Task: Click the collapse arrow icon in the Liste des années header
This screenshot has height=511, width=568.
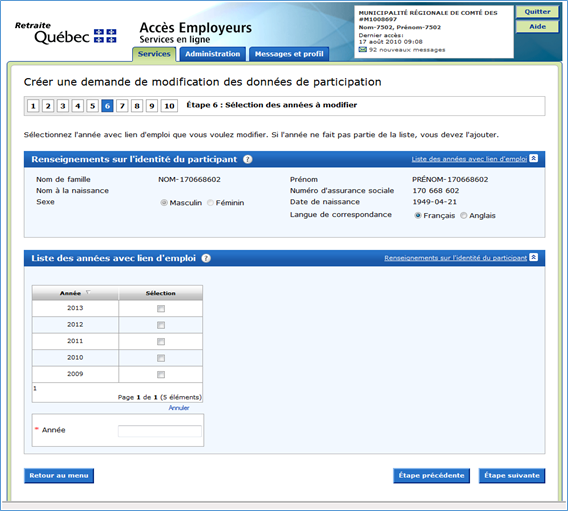Action: click(533, 257)
